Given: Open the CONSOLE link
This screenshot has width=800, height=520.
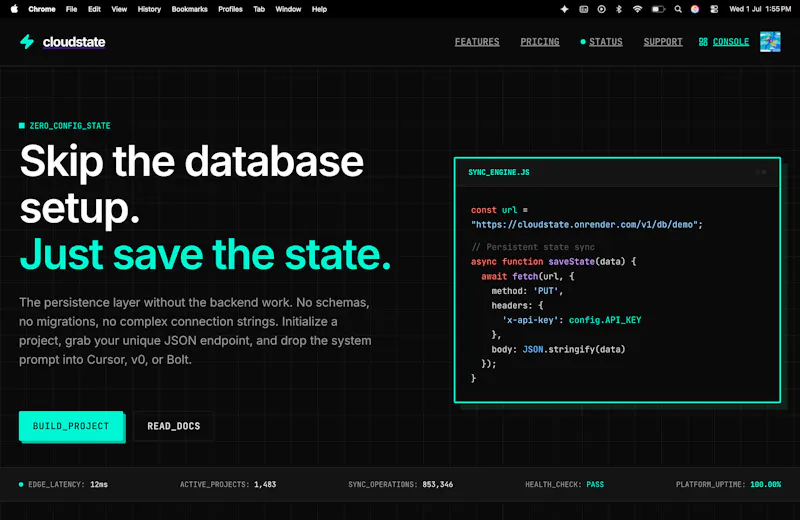Looking at the screenshot, I should pyautogui.click(x=731, y=42).
